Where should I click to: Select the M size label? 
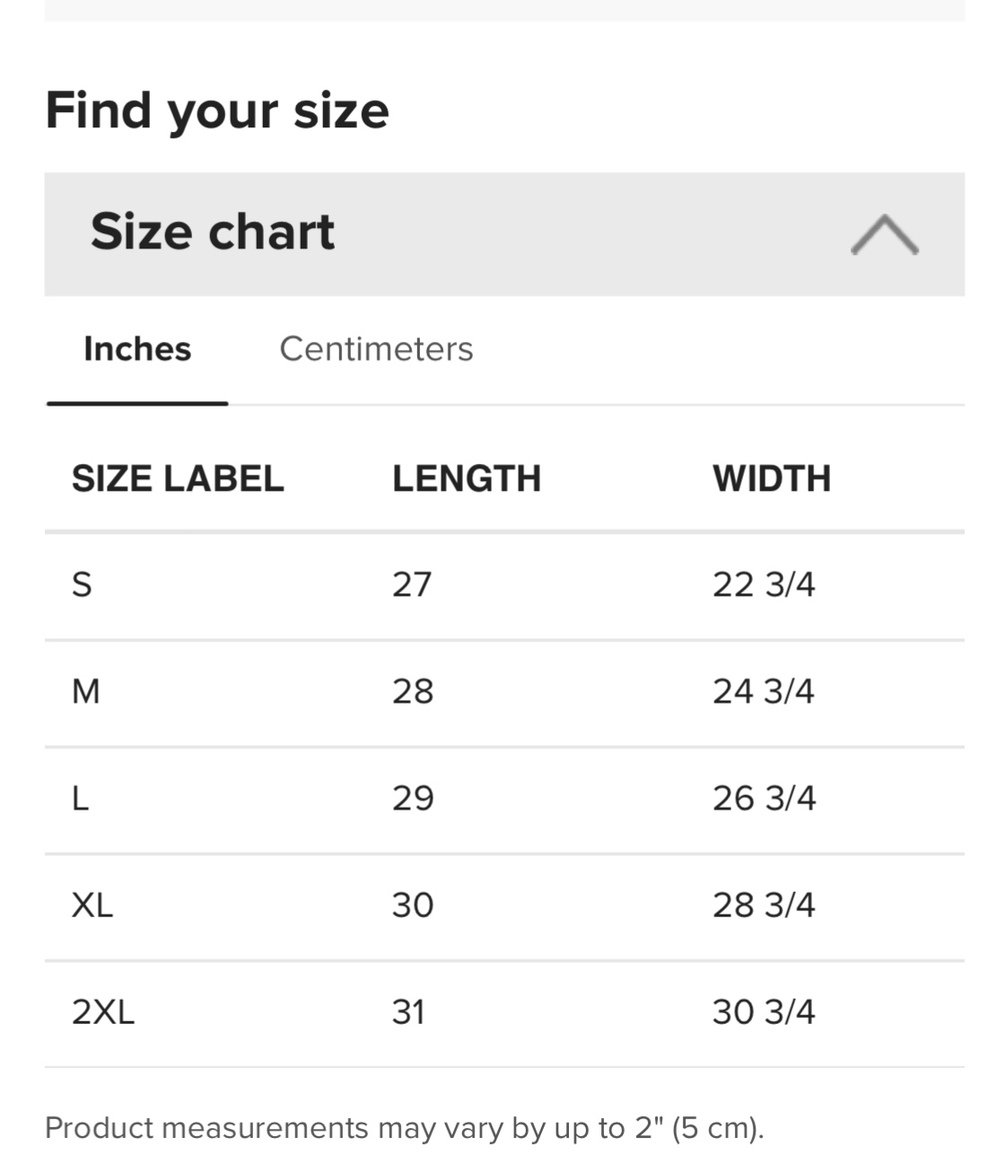pos(86,691)
